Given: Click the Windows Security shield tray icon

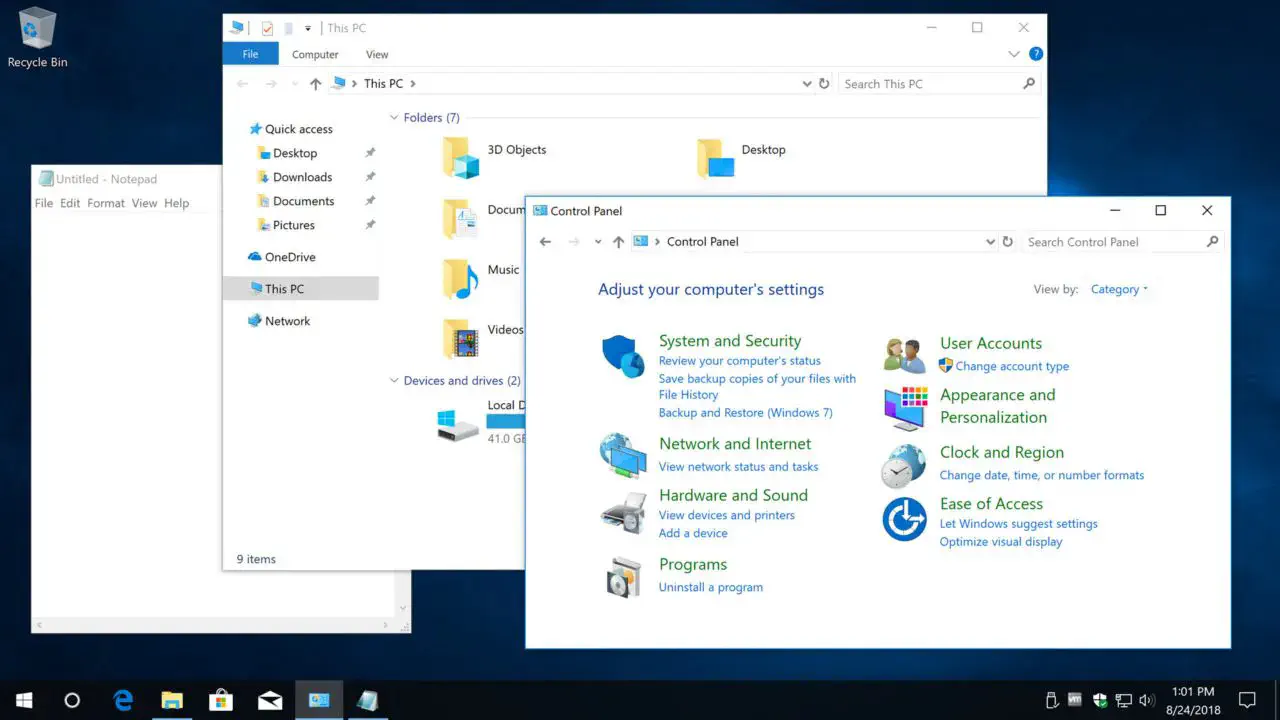Looking at the screenshot, I should [1100, 700].
